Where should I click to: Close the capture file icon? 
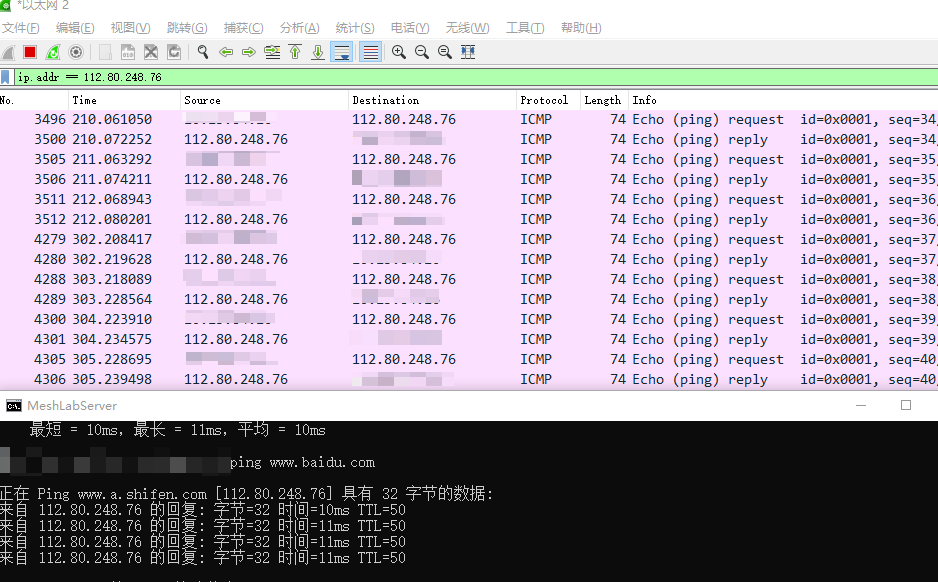(151, 53)
